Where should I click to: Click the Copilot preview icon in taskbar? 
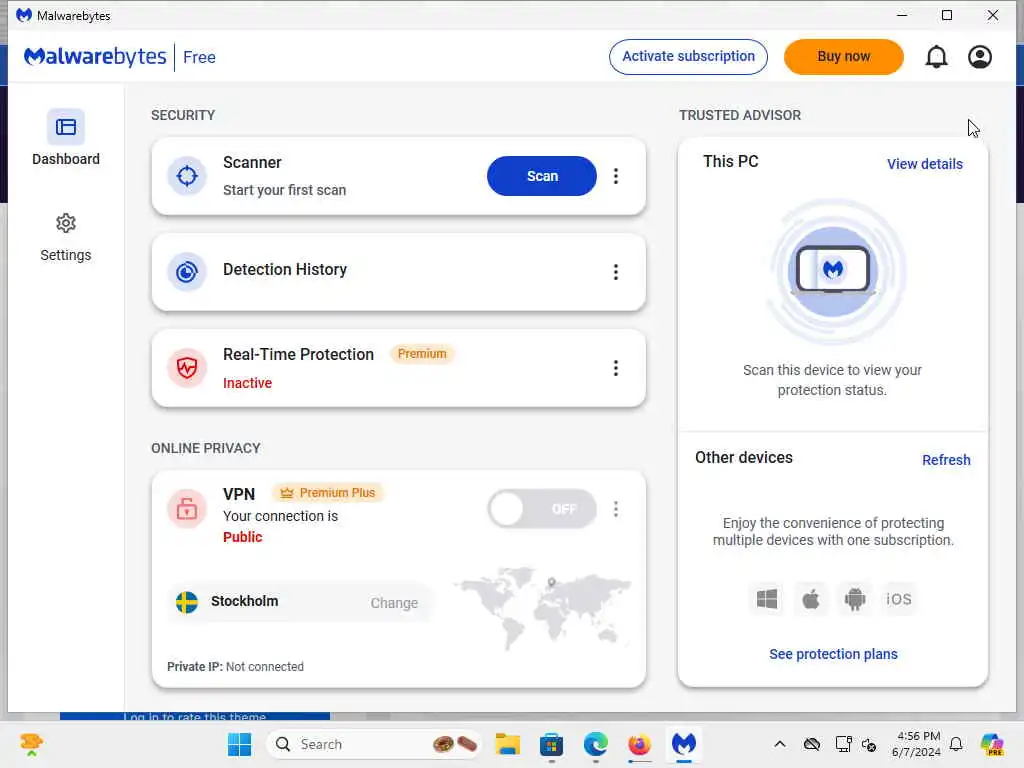tap(991, 744)
